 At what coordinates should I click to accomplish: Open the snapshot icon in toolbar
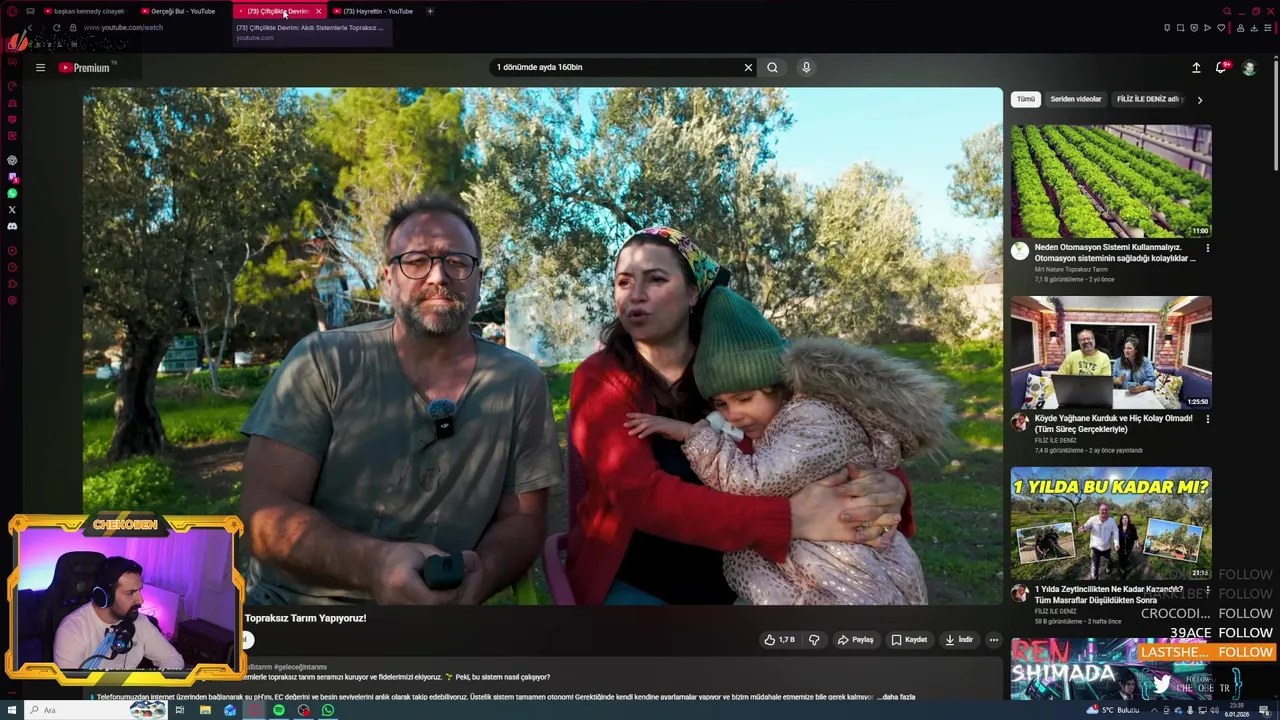1181,28
